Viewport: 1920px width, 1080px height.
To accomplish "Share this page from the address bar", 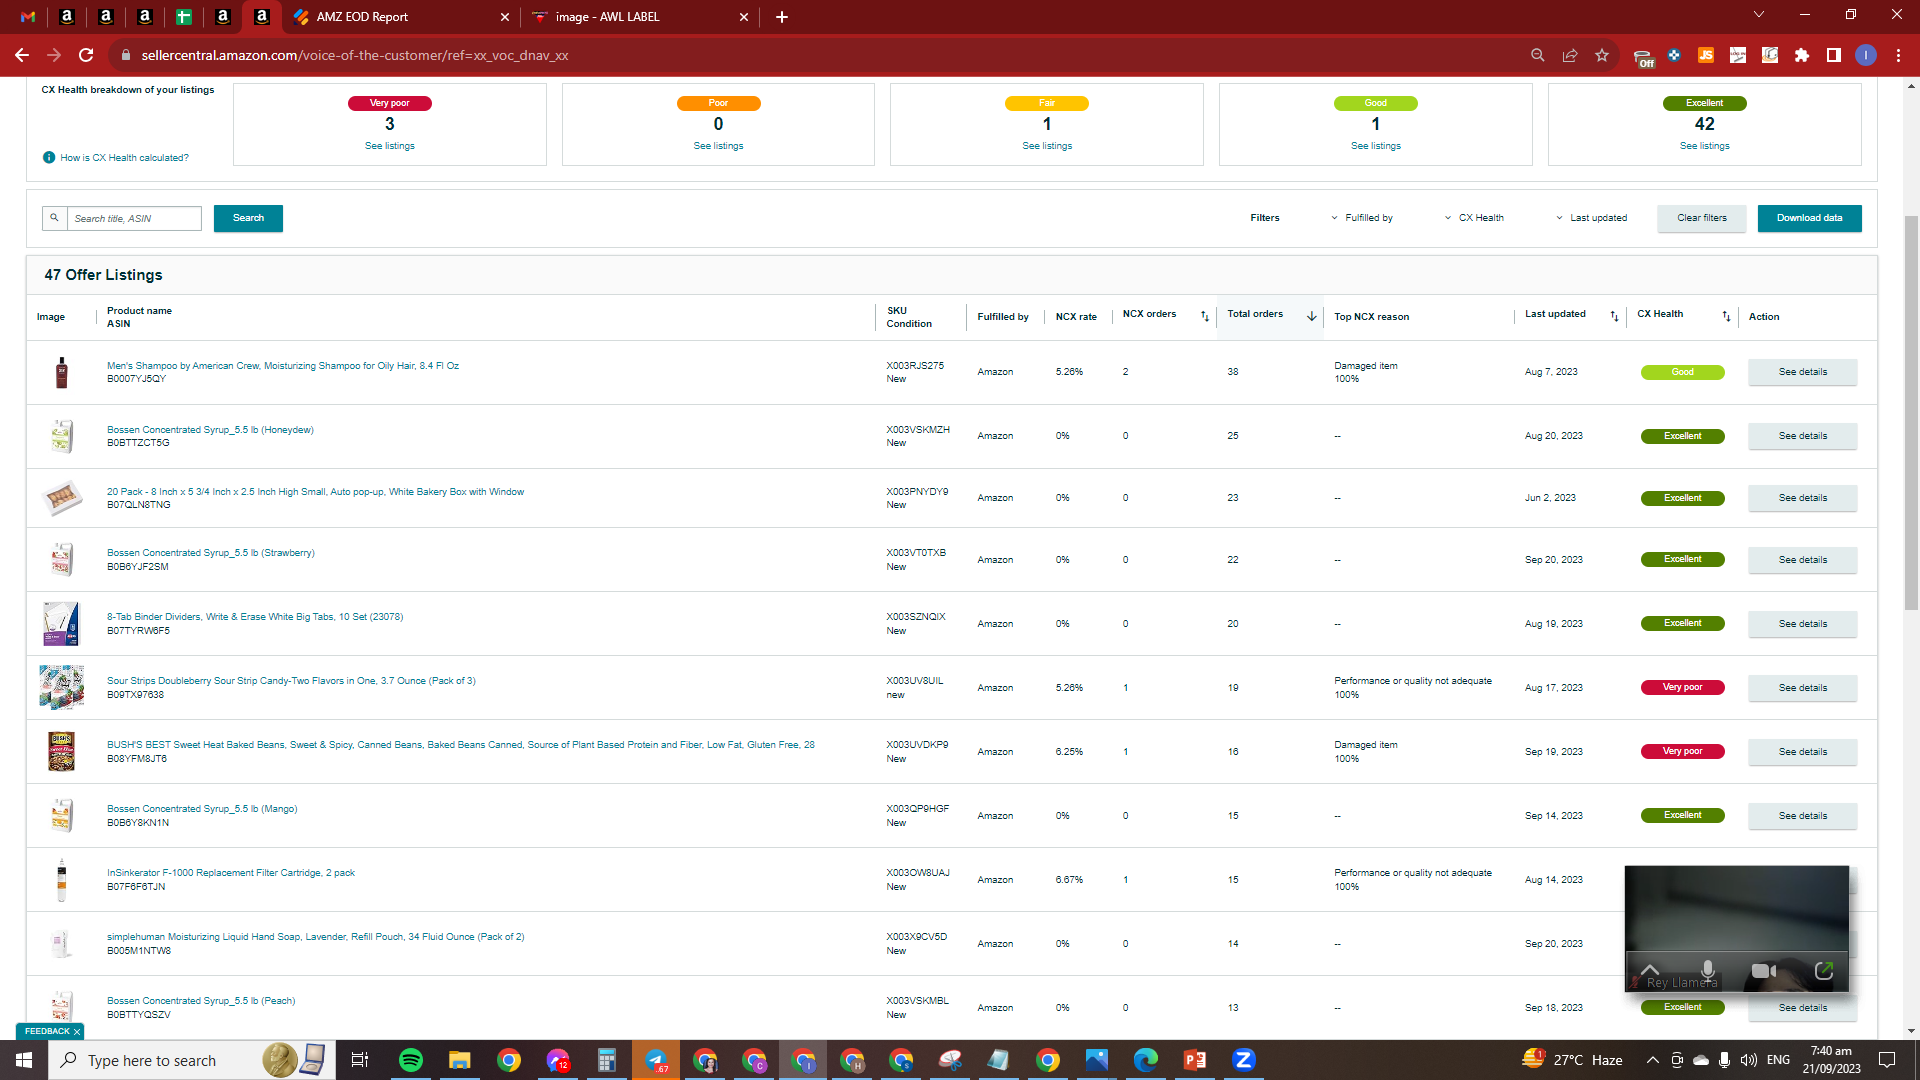I will point(1570,55).
